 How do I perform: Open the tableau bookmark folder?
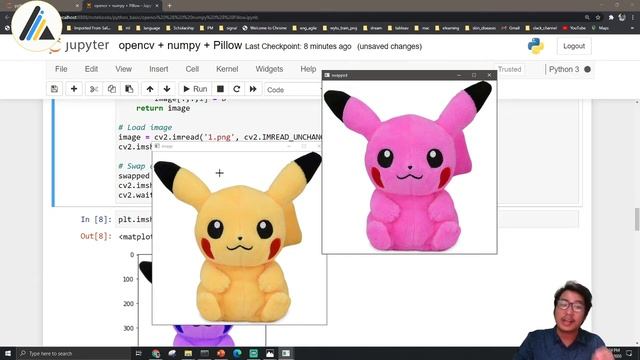pyautogui.click(x=398, y=28)
